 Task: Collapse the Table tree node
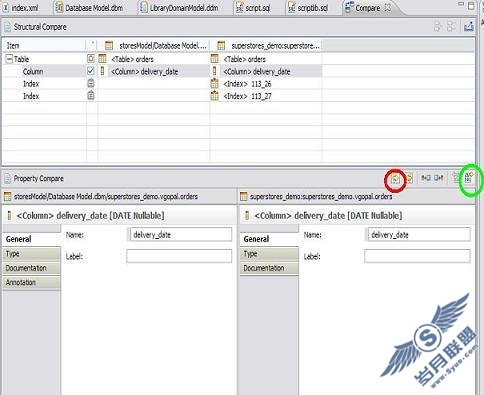point(9,59)
